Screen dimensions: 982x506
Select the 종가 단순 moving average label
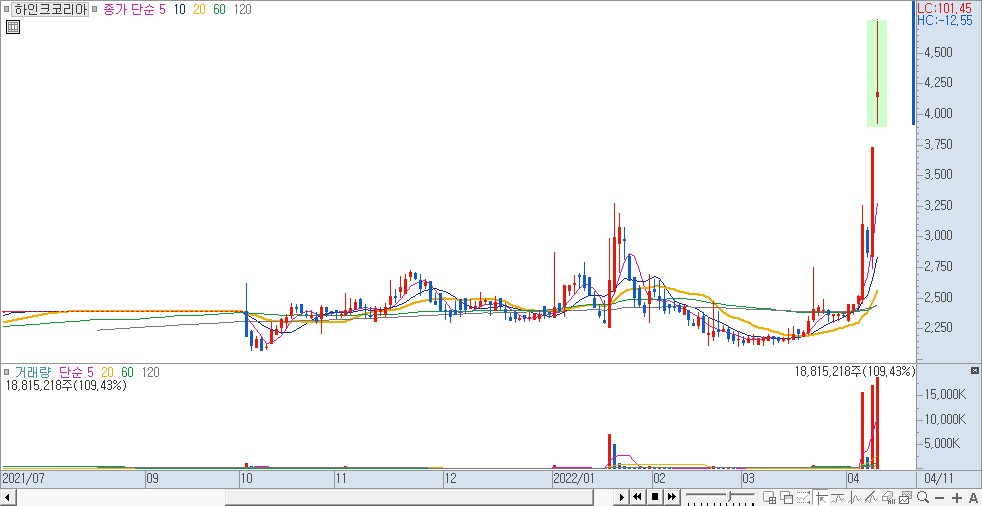[129, 10]
